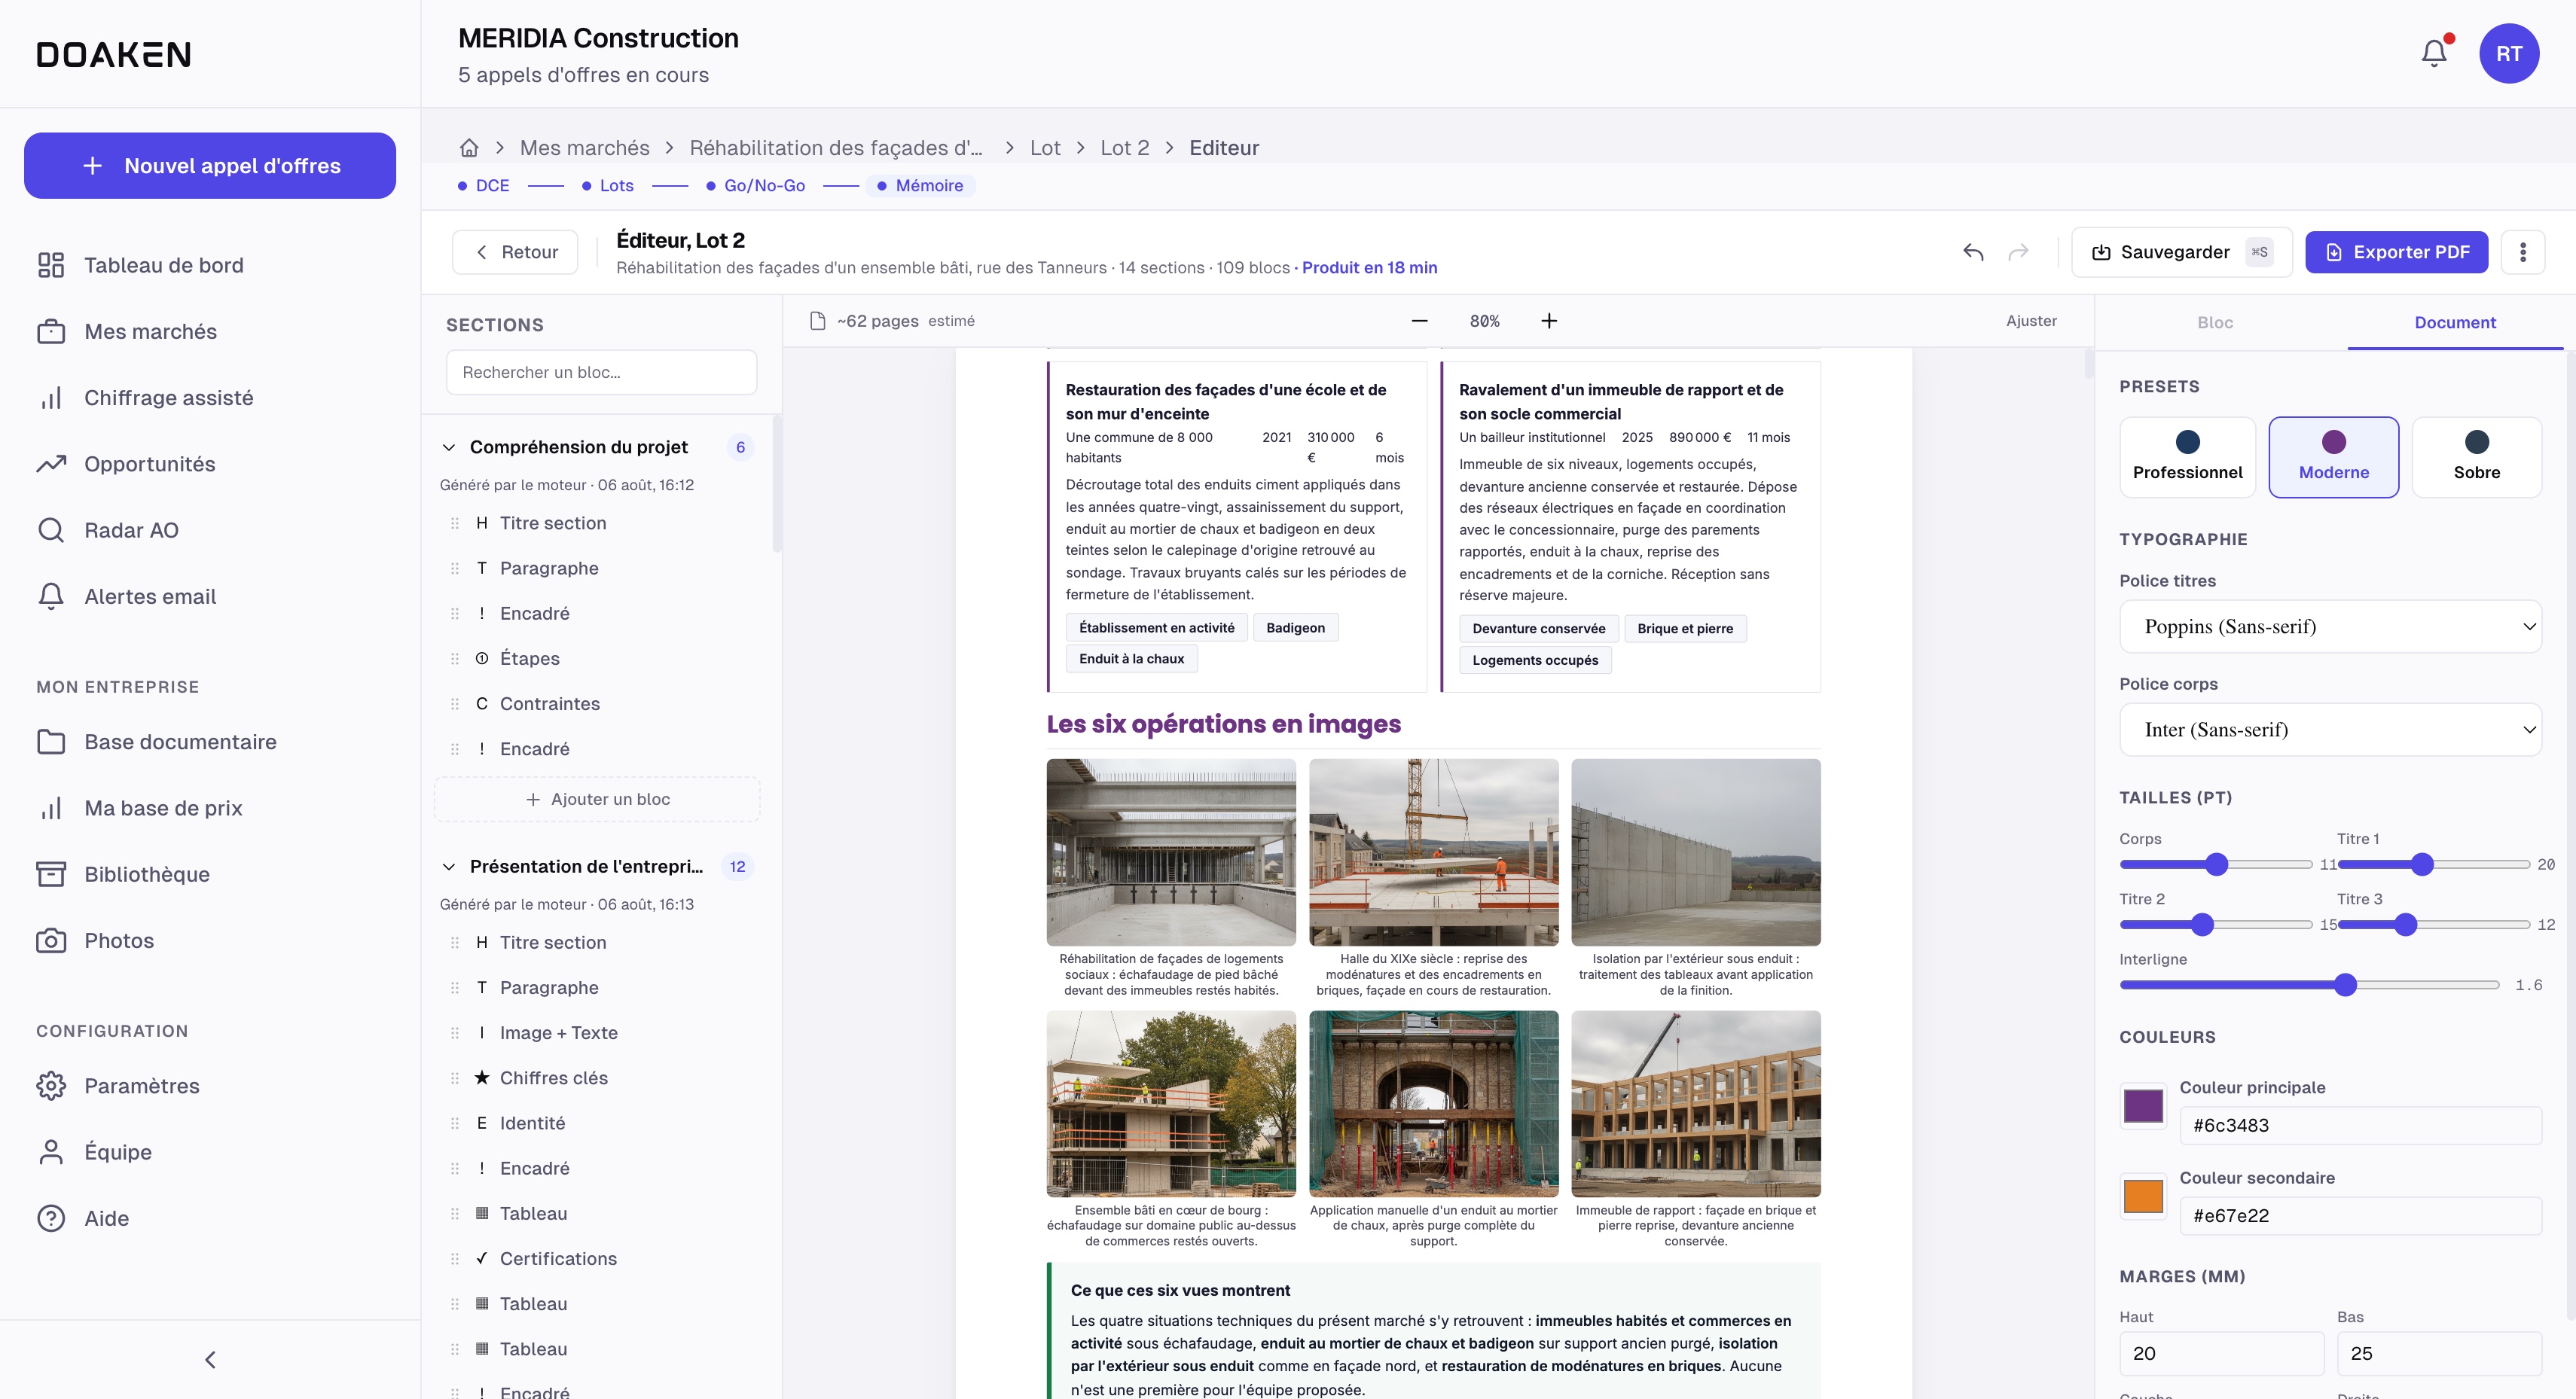Click the Sauvegarder button

click(2181, 252)
